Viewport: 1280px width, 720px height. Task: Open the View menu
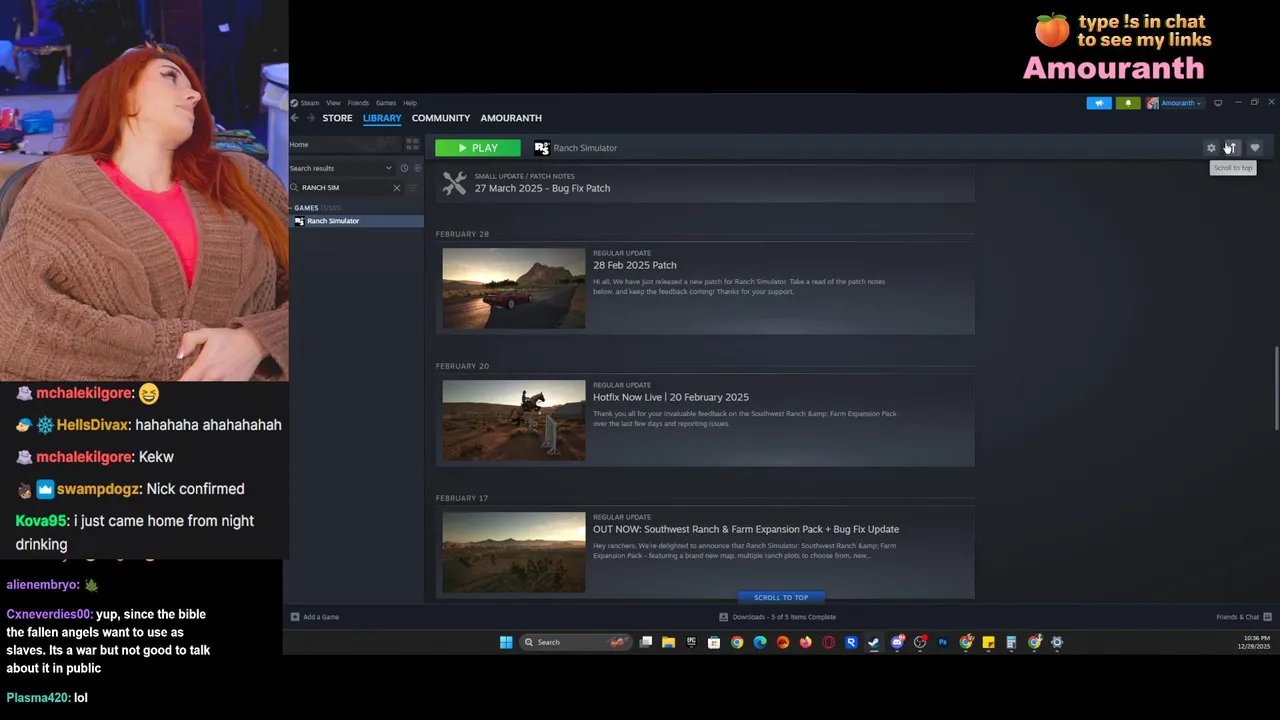point(333,103)
